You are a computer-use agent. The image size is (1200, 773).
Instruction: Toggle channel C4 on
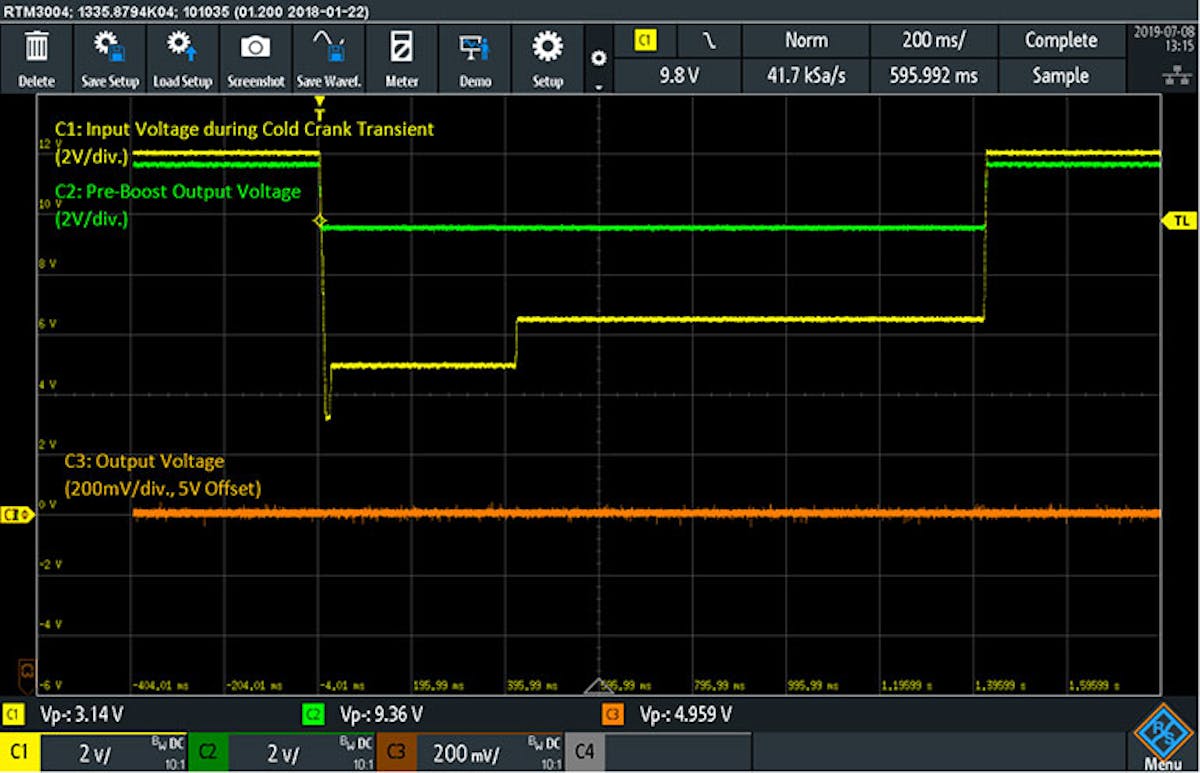[x=585, y=751]
